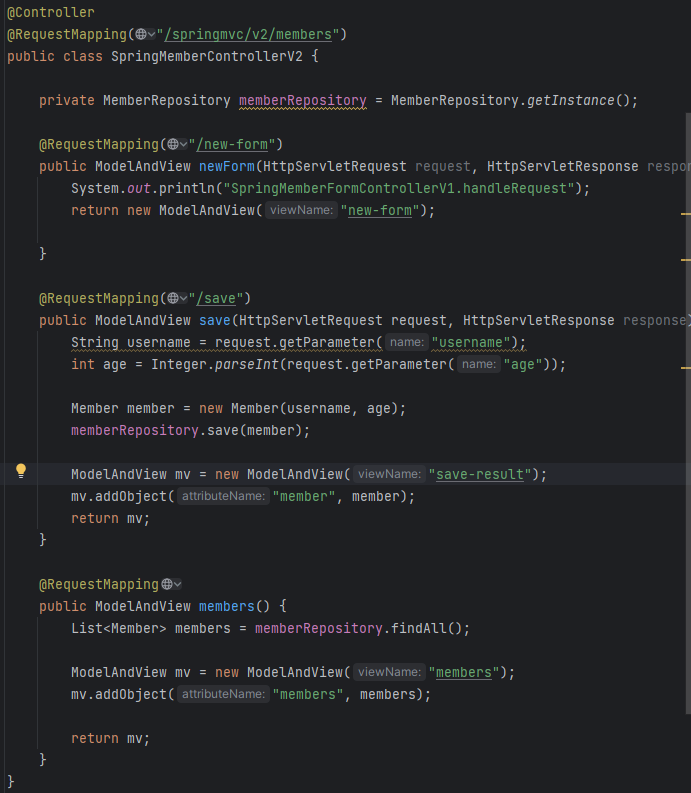Click warning stripe mark beside new-form return line
The image size is (691, 793).
click(686, 214)
